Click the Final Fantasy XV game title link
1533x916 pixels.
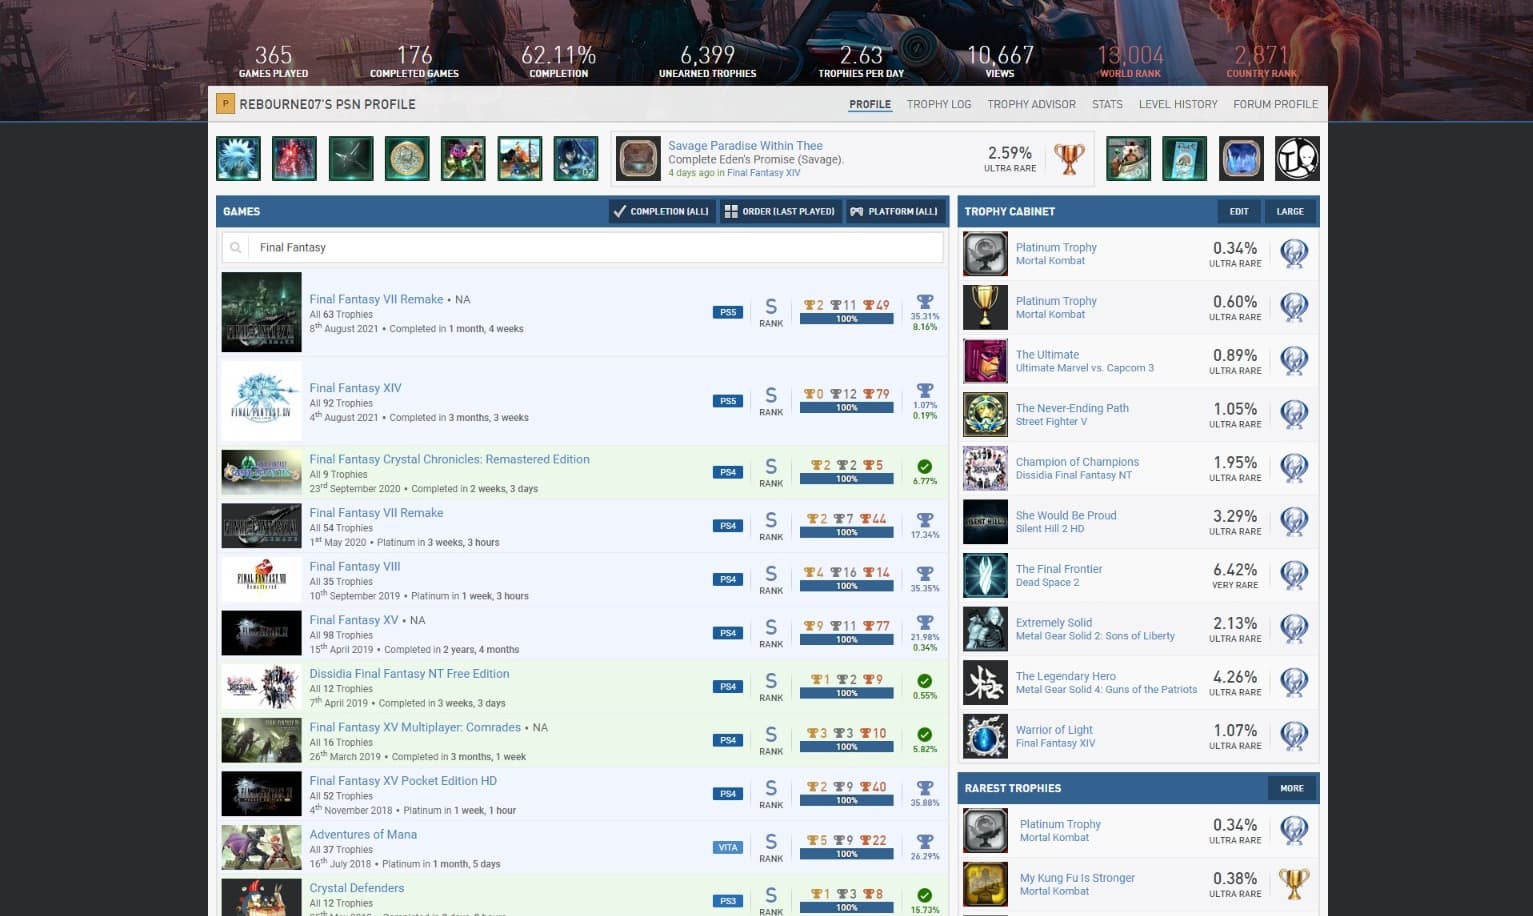coord(353,620)
